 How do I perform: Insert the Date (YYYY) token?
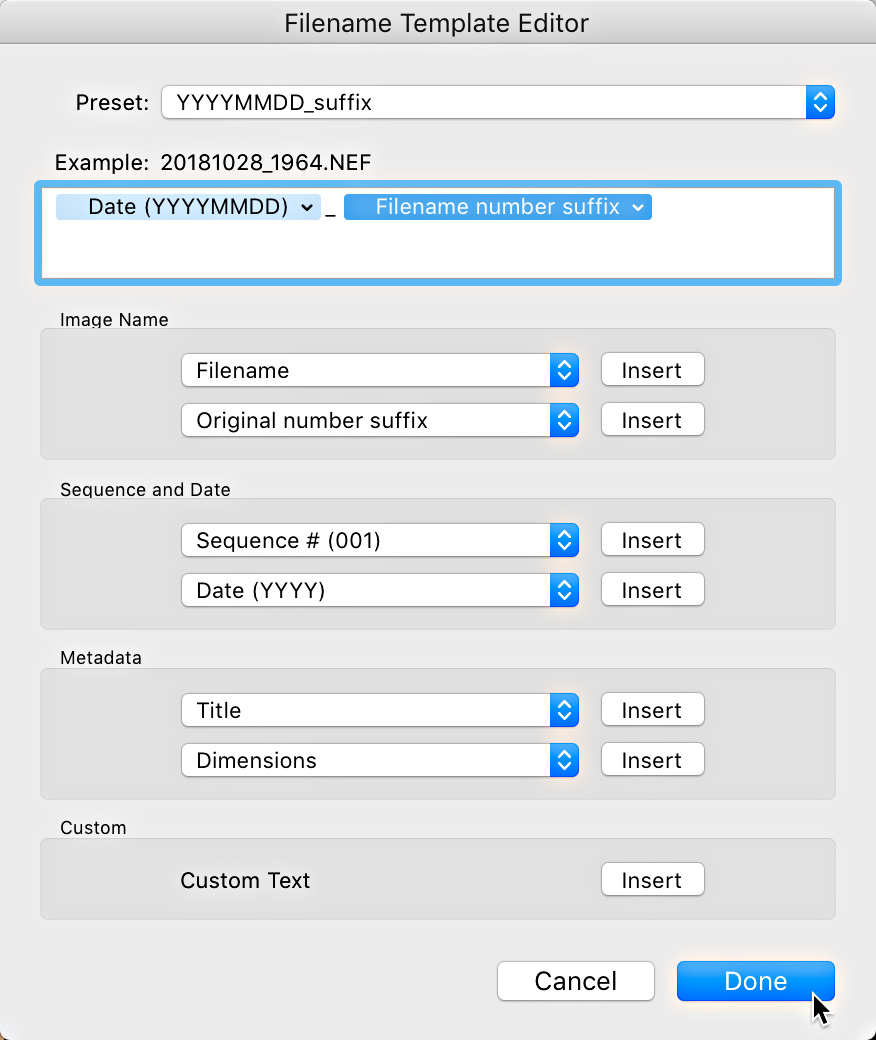[x=652, y=590]
